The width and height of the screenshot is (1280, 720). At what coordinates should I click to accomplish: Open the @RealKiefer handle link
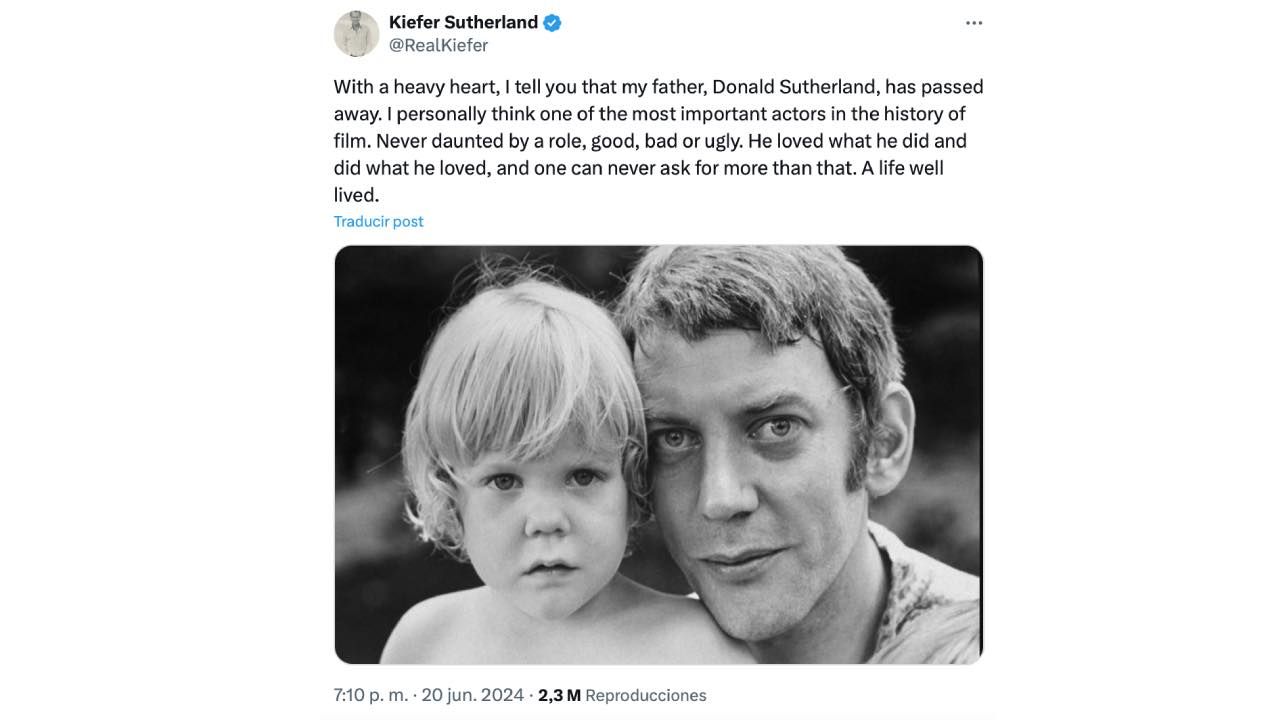click(x=438, y=45)
